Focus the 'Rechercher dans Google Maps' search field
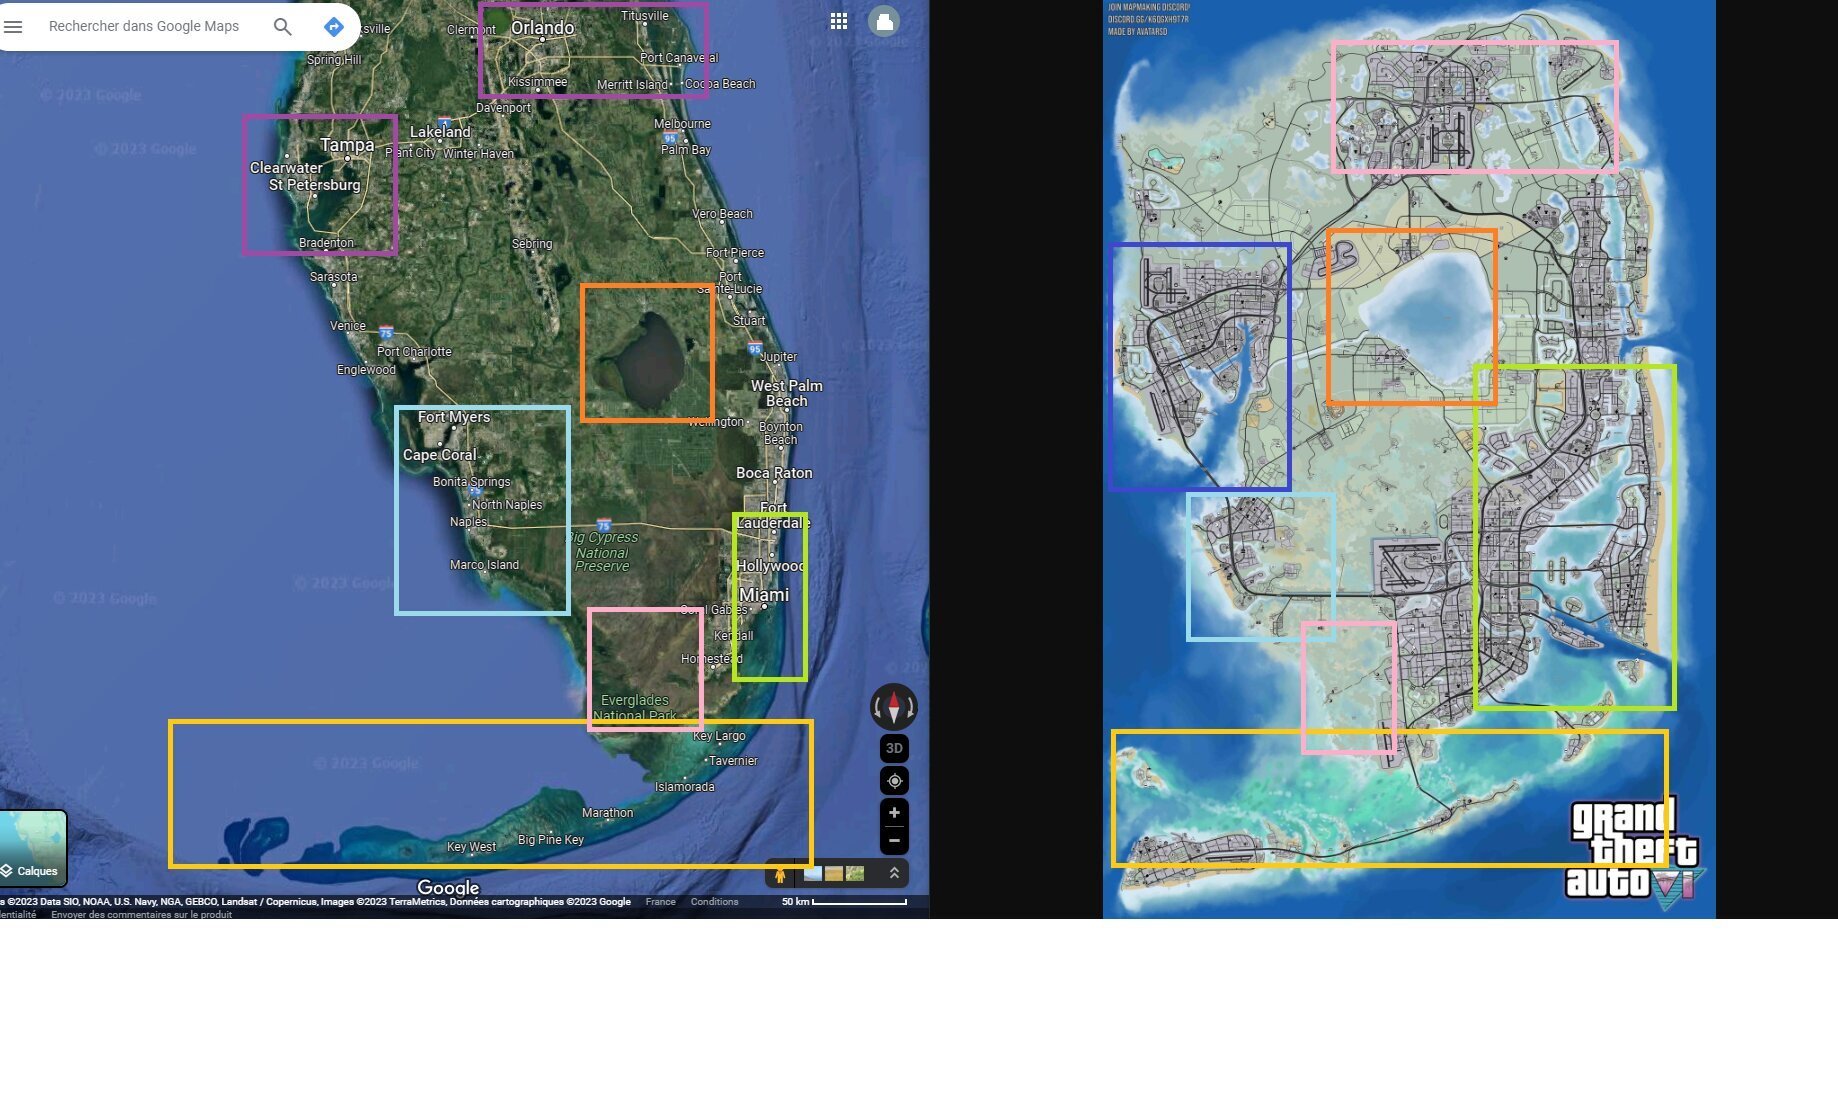Image resolution: width=1838 pixels, height=1100 pixels. [x=144, y=27]
